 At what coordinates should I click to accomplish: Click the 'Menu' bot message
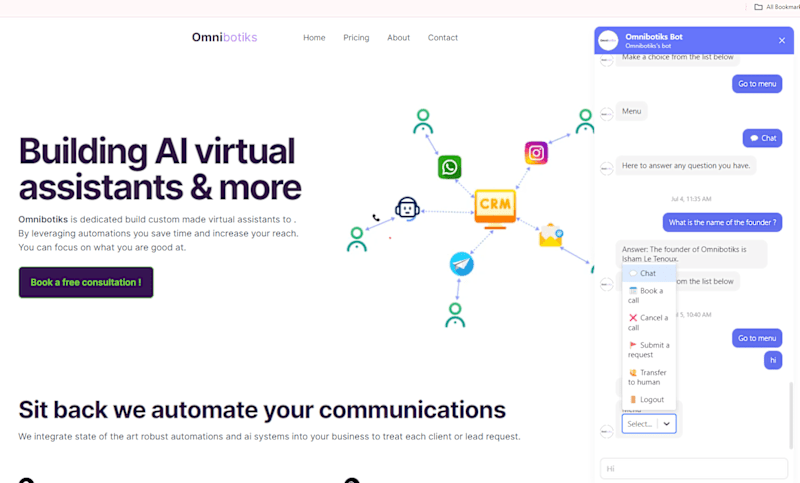click(x=632, y=111)
